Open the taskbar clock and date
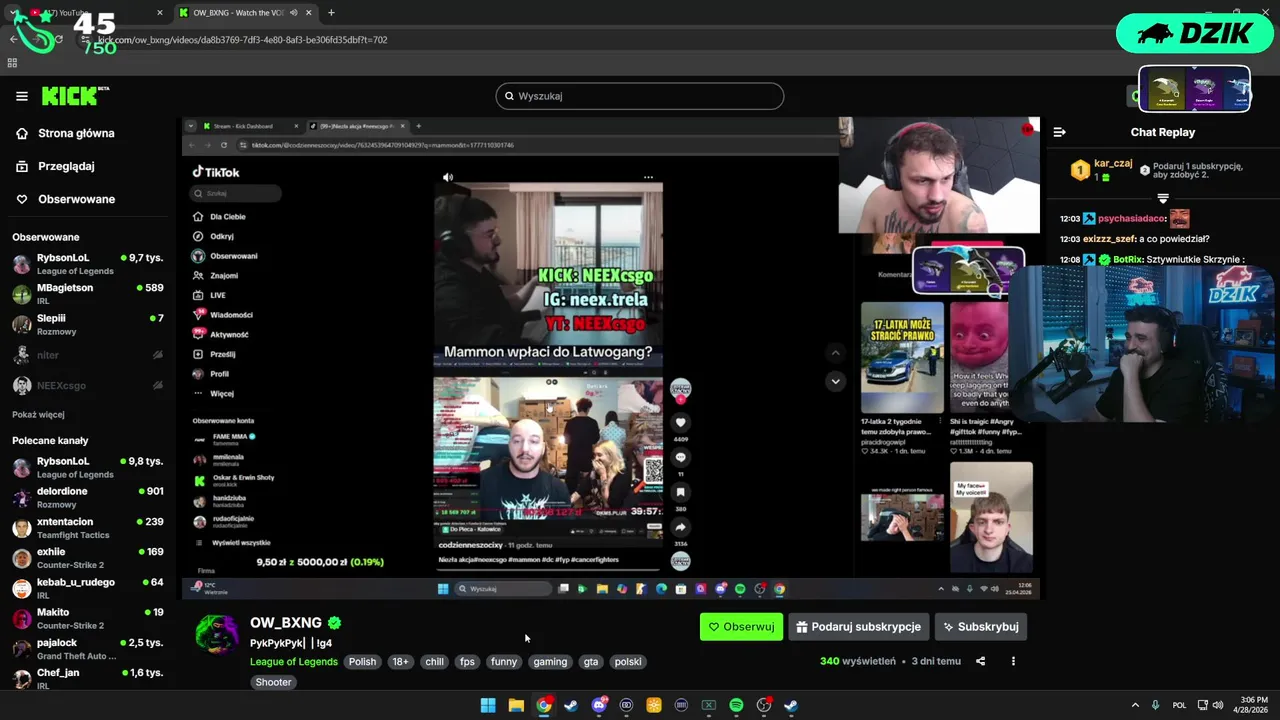The height and width of the screenshot is (720, 1280). [x=1253, y=705]
